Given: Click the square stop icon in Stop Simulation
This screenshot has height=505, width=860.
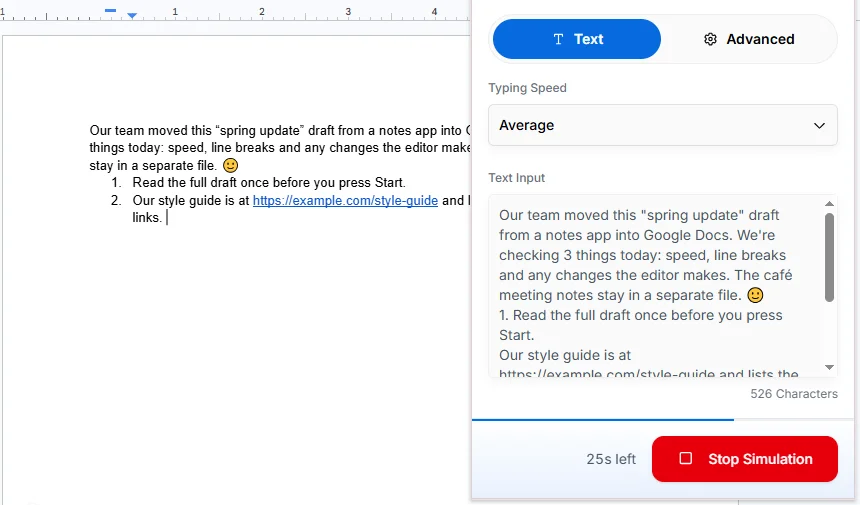Looking at the screenshot, I should [686, 458].
